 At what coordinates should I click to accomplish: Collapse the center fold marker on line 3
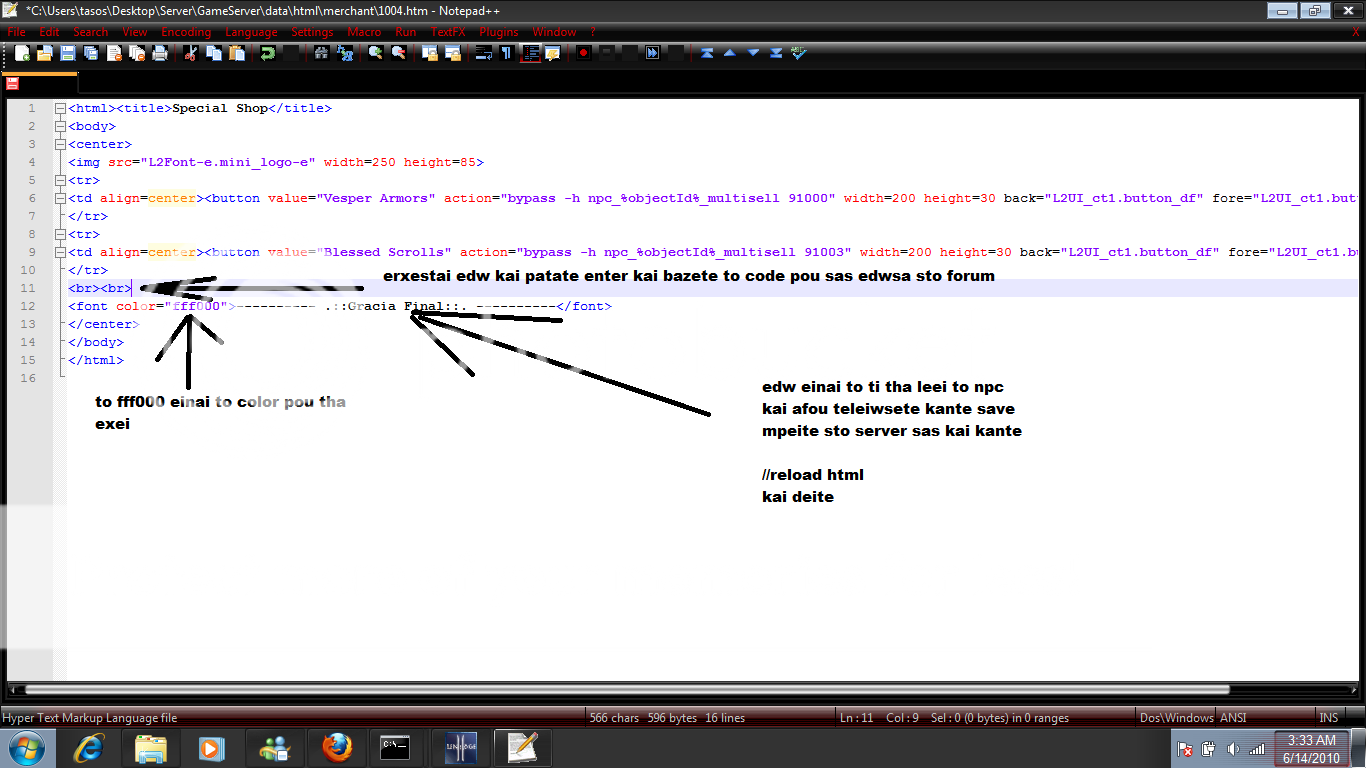(61, 144)
